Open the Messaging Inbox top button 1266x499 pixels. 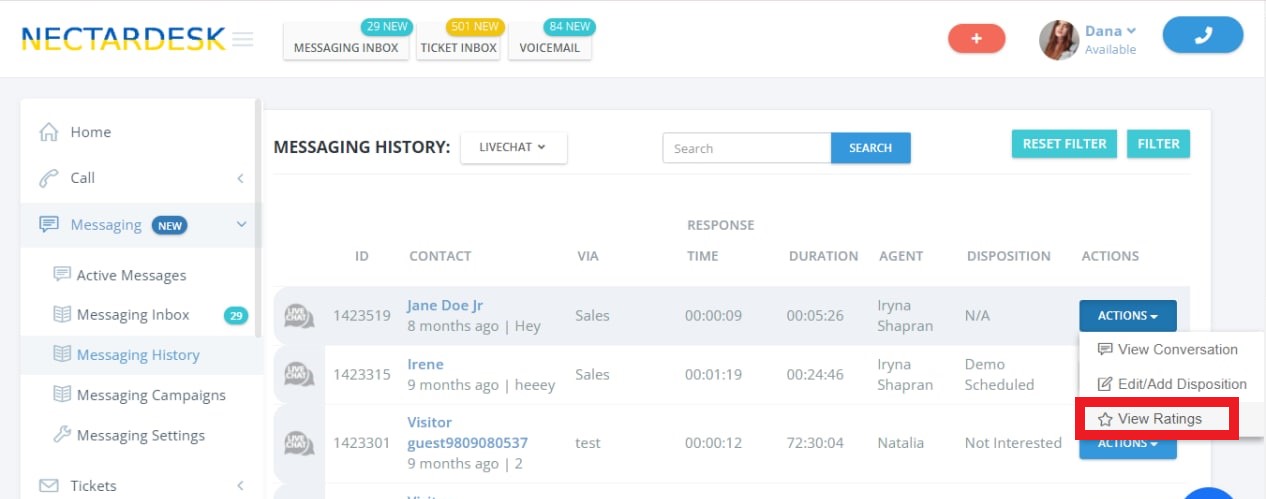pyautogui.click(x=346, y=47)
